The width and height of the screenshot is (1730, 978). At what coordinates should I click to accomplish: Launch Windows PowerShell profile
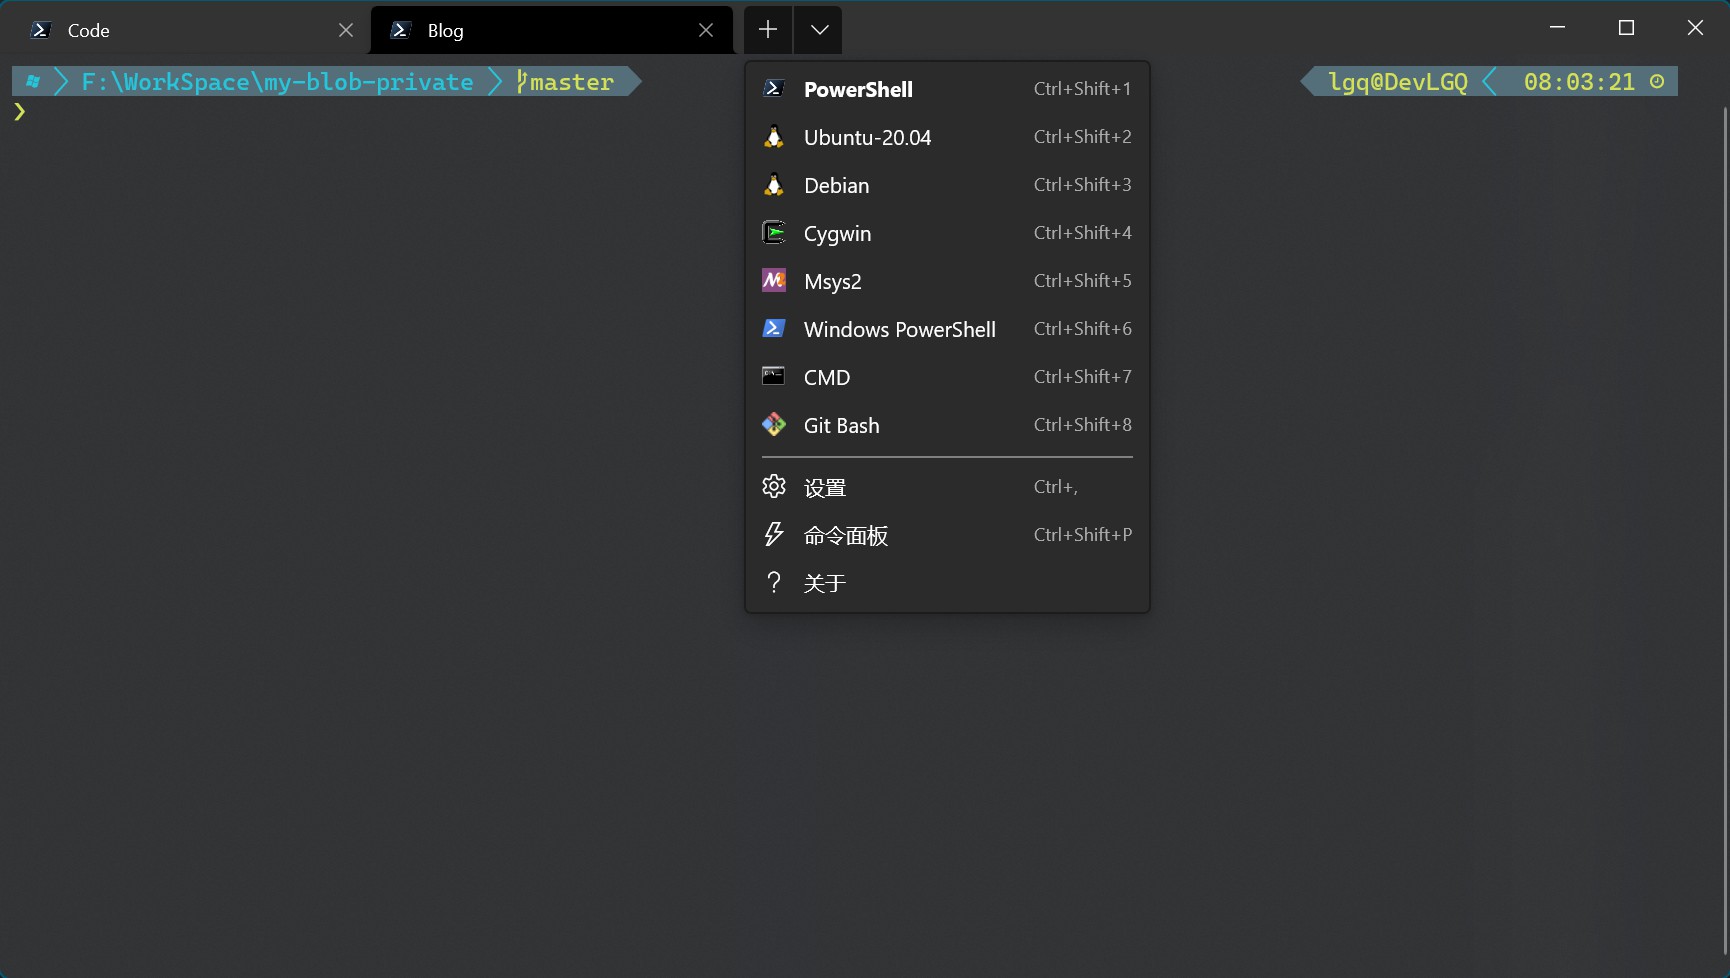point(947,329)
